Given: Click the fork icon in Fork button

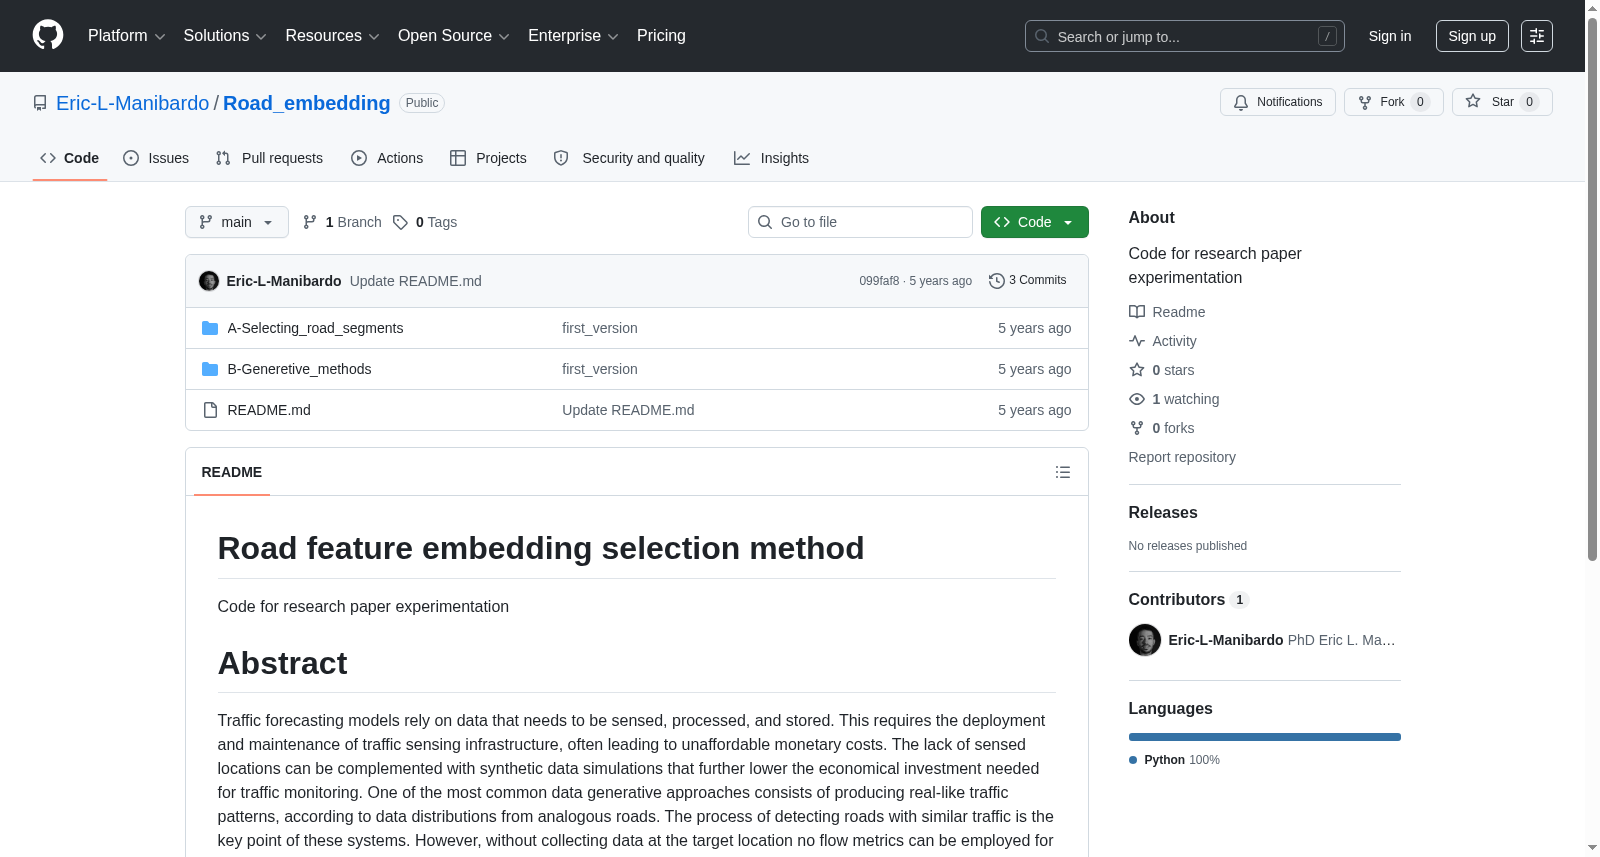Looking at the screenshot, I should click(x=1365, y=102).
